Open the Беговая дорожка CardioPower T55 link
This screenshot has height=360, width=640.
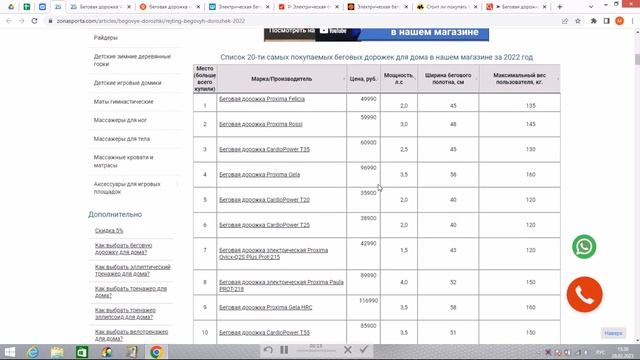pyautogui.click(x=264, y=333)
